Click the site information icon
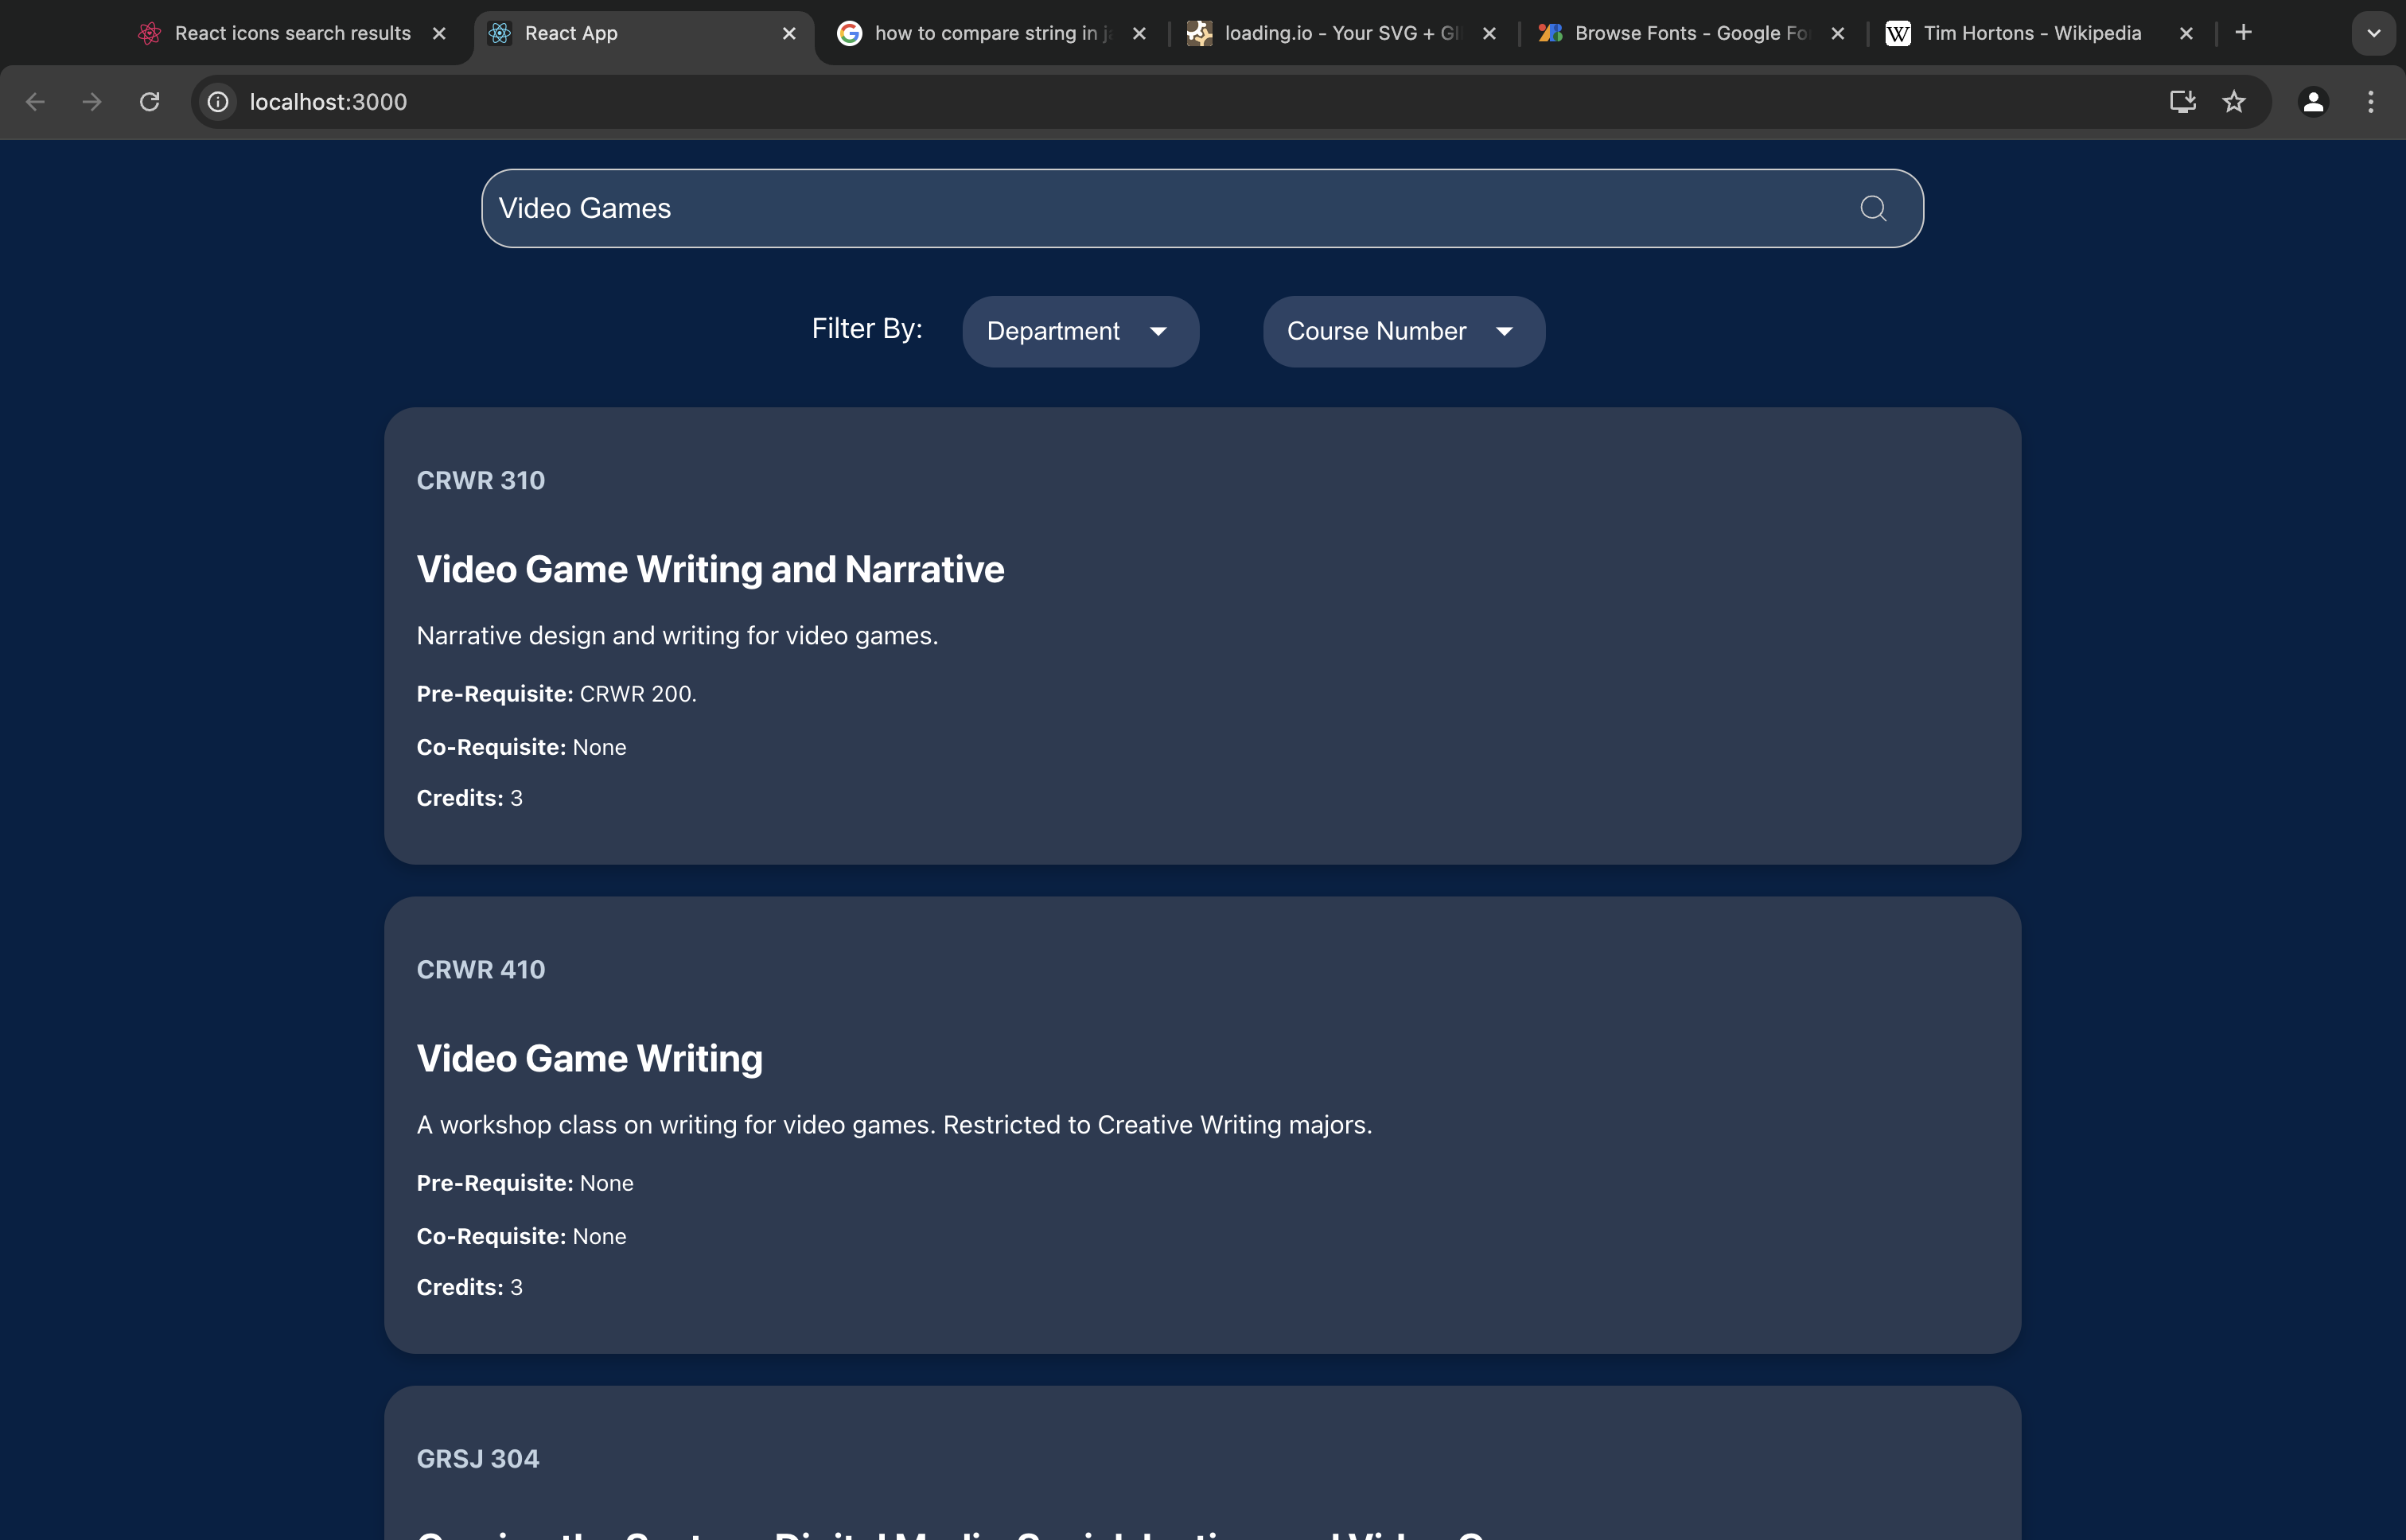This screenshot has height=1540, width=2406. pos(218,102)
